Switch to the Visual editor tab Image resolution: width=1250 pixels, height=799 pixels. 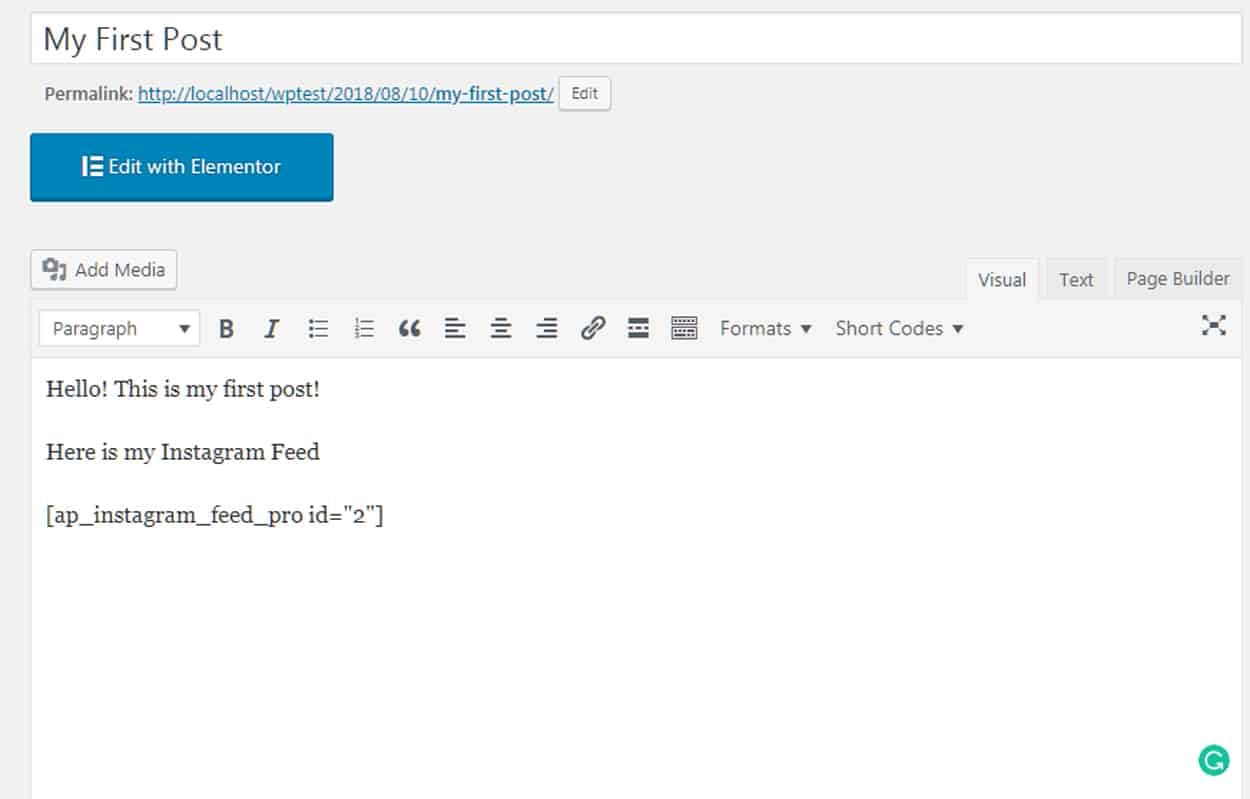tap(1002, 280)
